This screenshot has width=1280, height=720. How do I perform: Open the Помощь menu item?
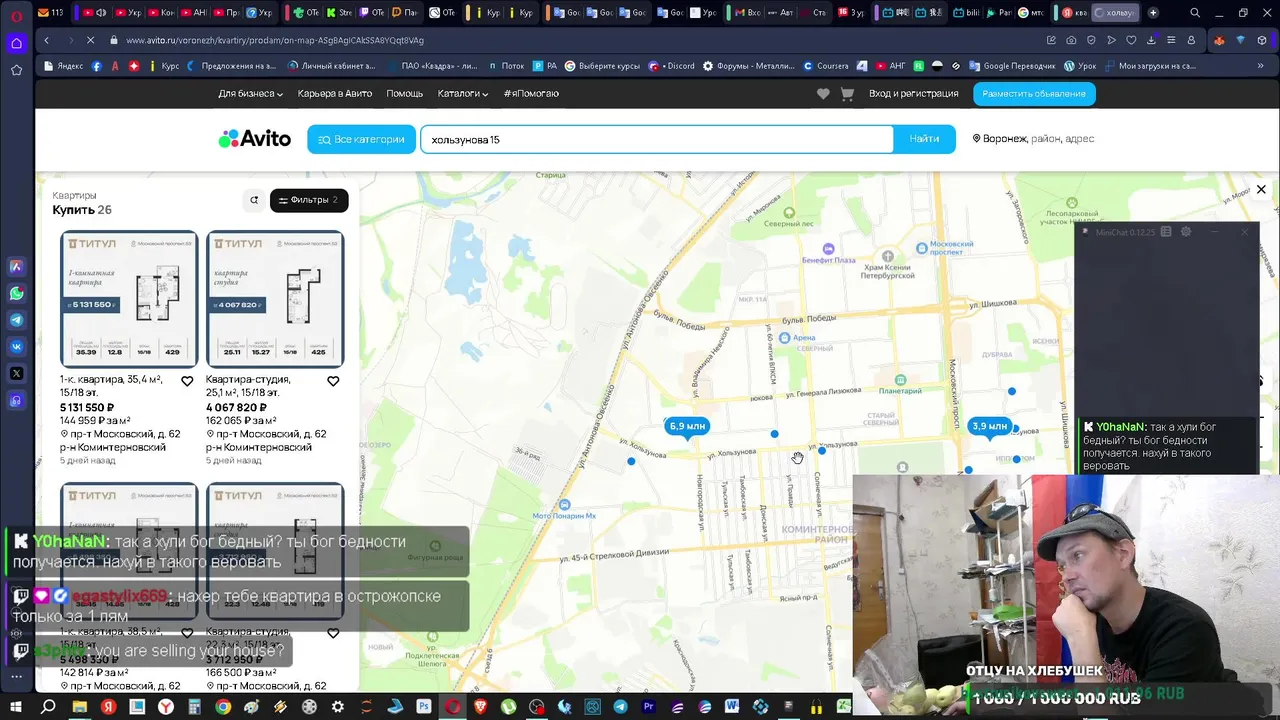[404, 94]
